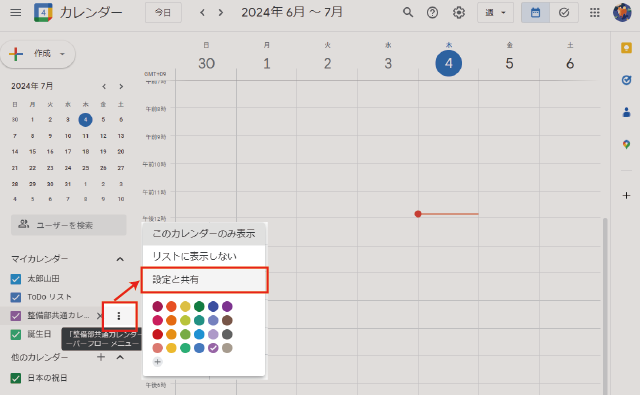
Task: Pick the brown color swatch
Action: click(227, 320)
